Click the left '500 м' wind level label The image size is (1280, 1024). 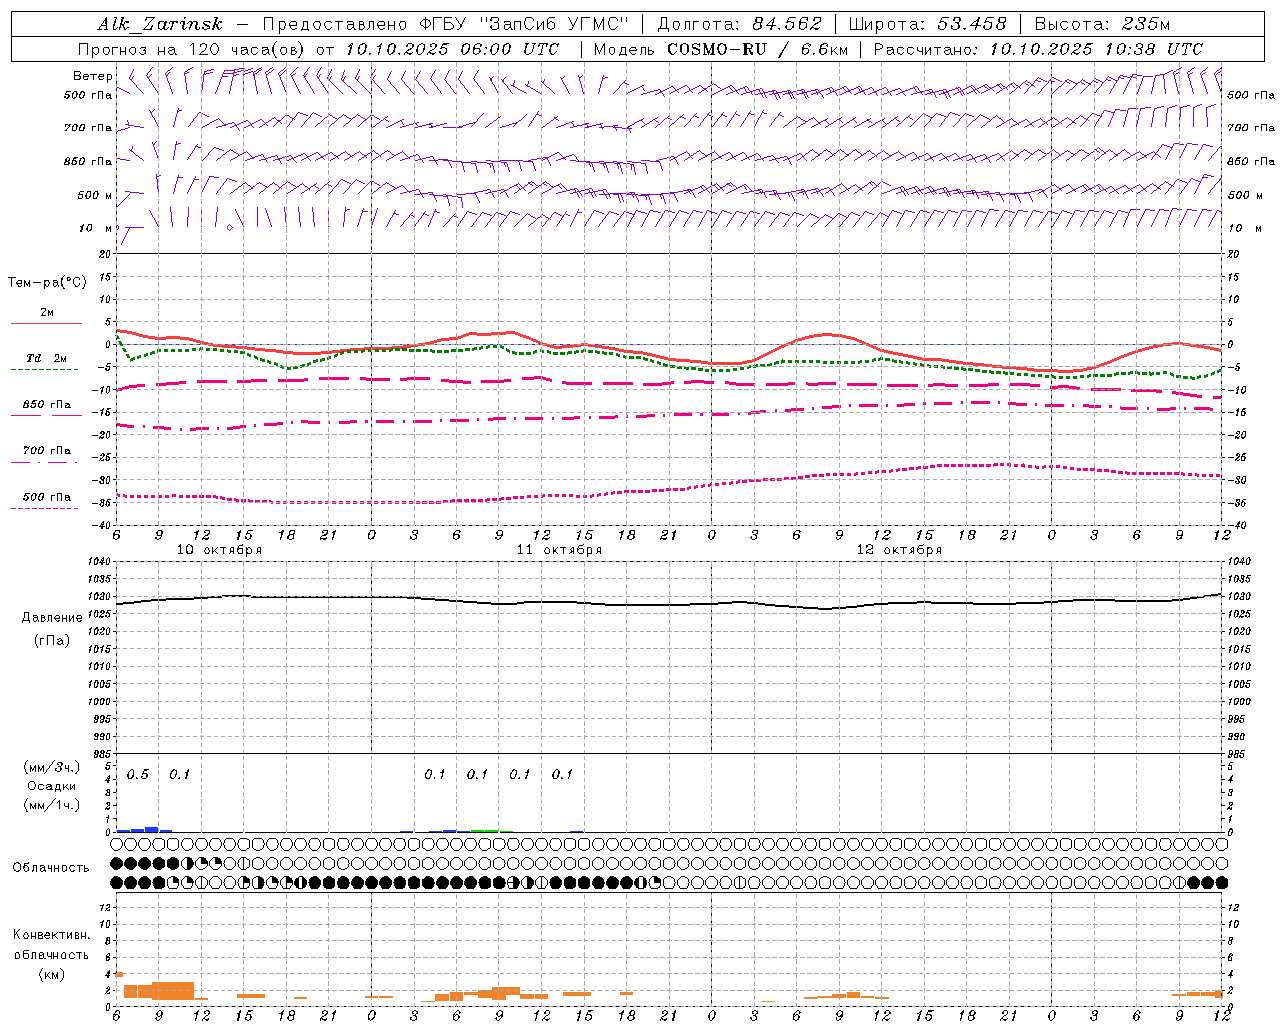tap(95, 195)
